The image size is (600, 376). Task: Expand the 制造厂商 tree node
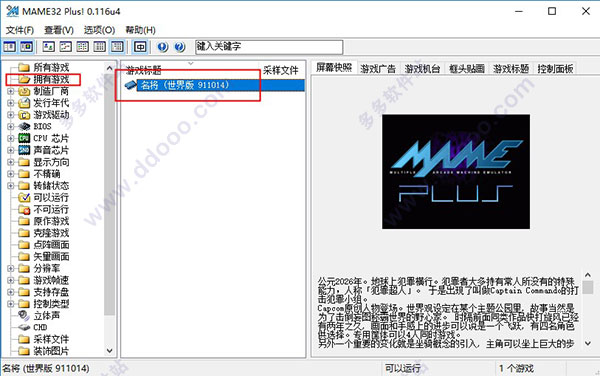point(11,91)
